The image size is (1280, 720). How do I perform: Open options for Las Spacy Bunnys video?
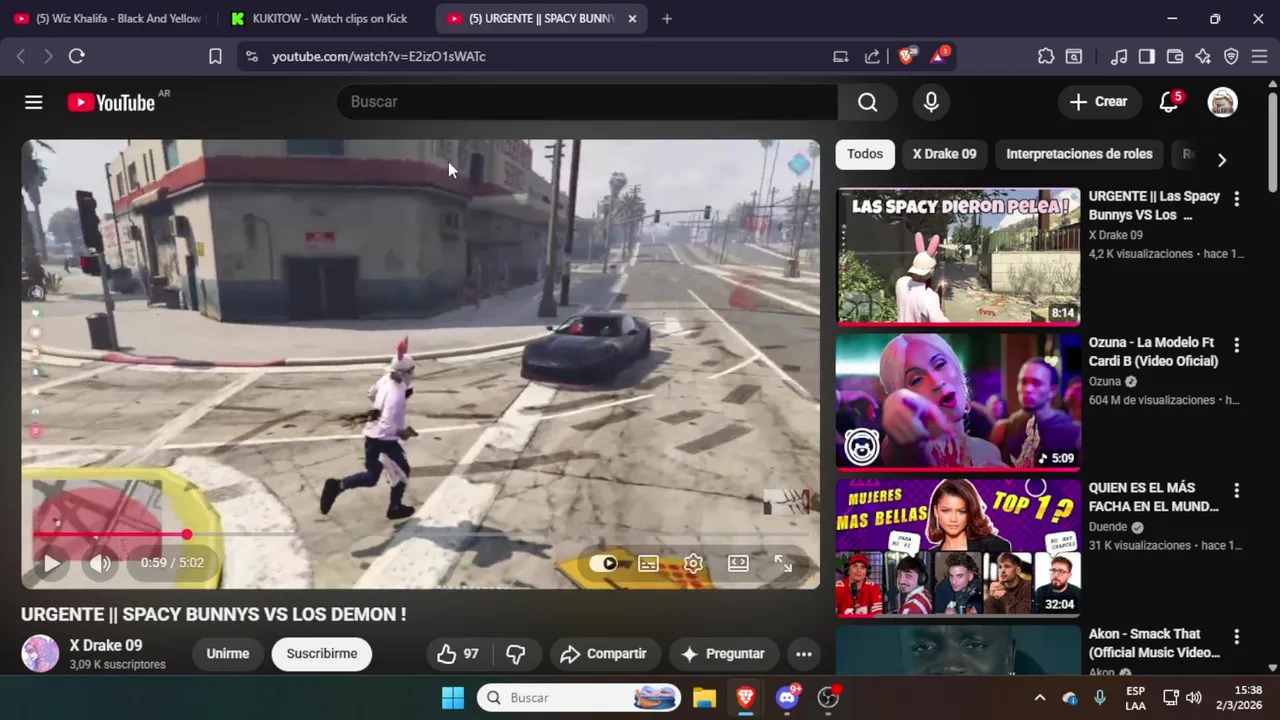(1236, 199)
